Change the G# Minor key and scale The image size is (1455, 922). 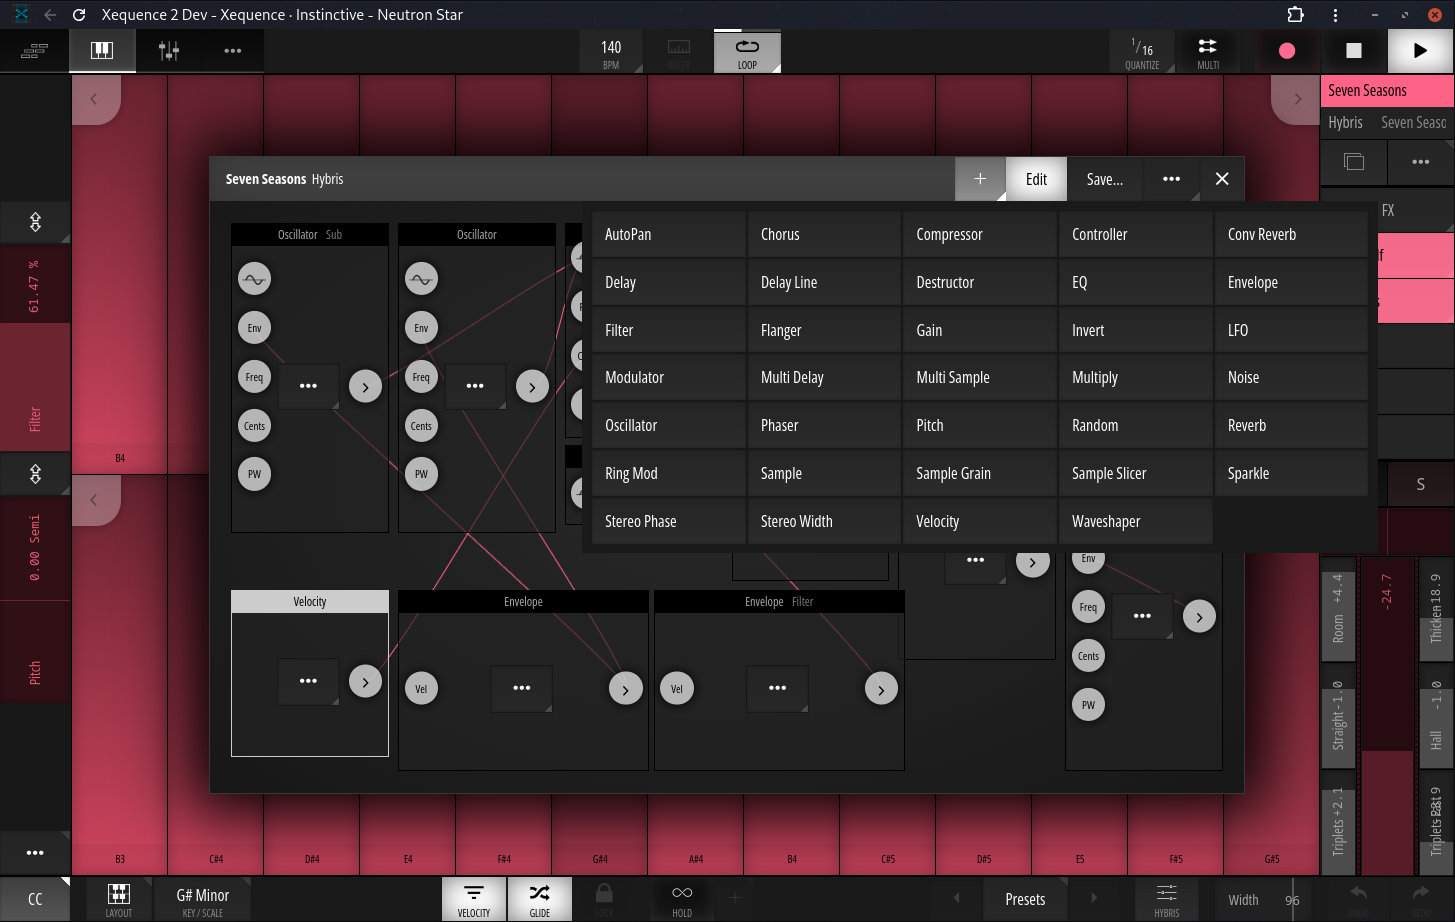[203, 899]
